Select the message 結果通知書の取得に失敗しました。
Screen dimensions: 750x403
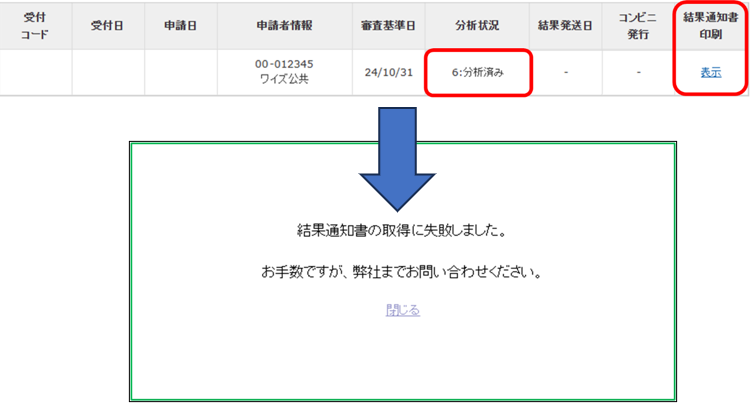pyautogui.click(x=402, y=230)
